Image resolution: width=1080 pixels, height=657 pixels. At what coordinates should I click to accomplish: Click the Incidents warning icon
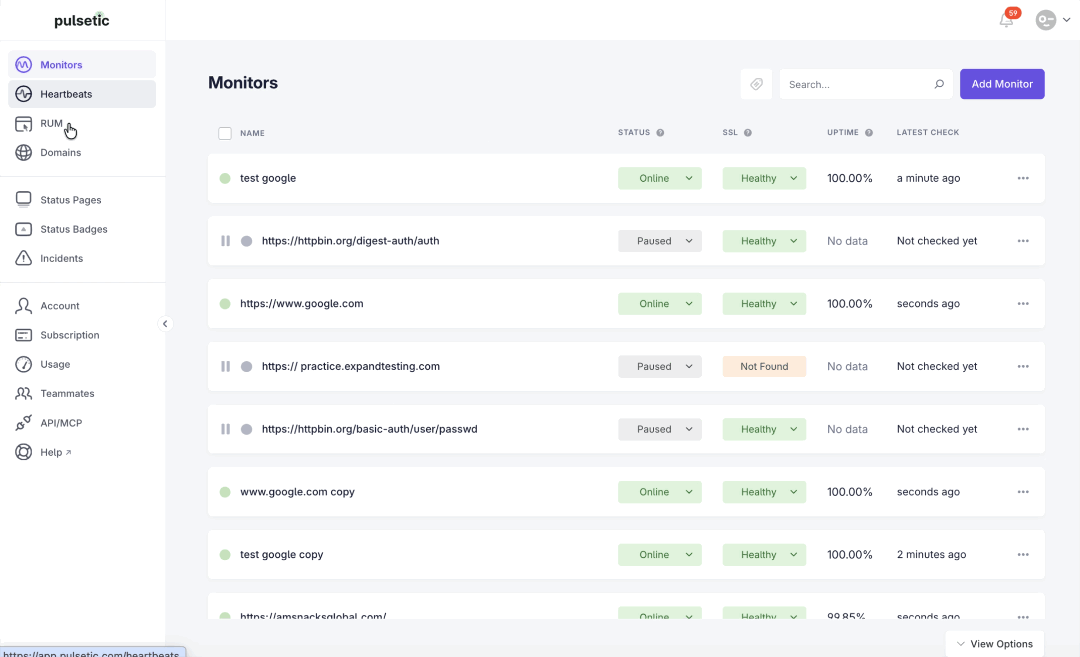click(23, 258)
